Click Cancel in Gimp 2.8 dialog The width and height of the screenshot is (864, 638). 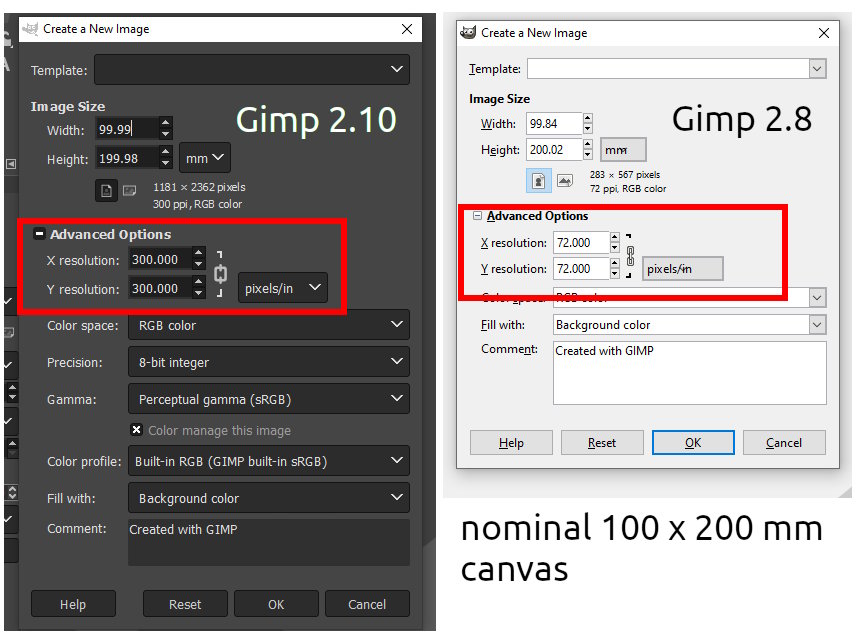pyautogui.click(x=784, y=442)
